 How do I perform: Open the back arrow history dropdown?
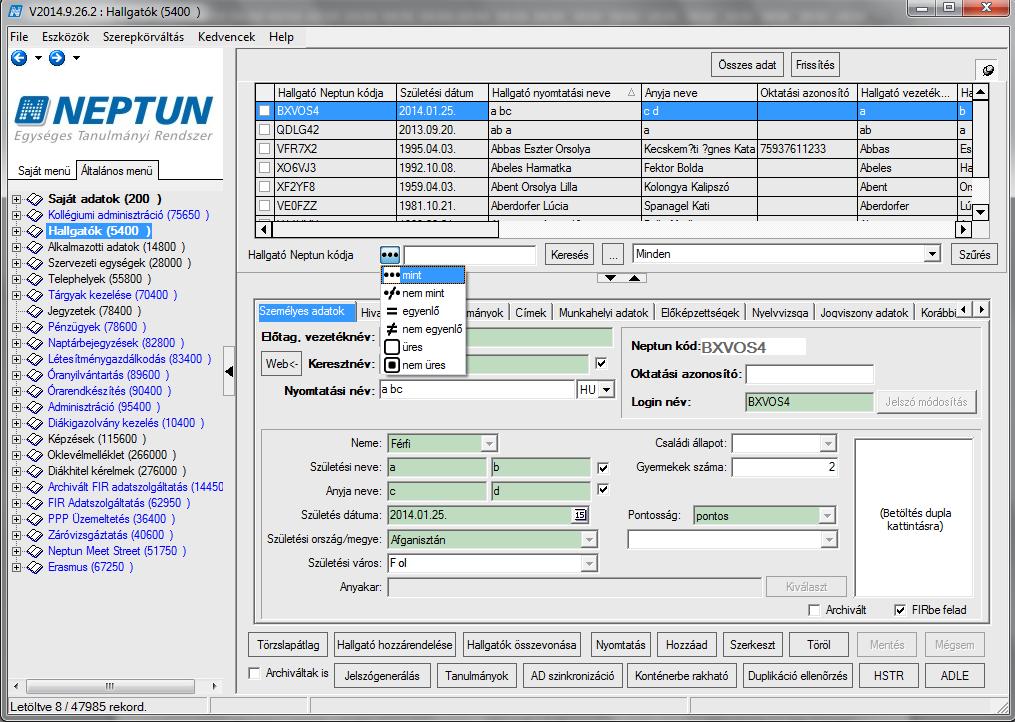[x=38, y=58]
